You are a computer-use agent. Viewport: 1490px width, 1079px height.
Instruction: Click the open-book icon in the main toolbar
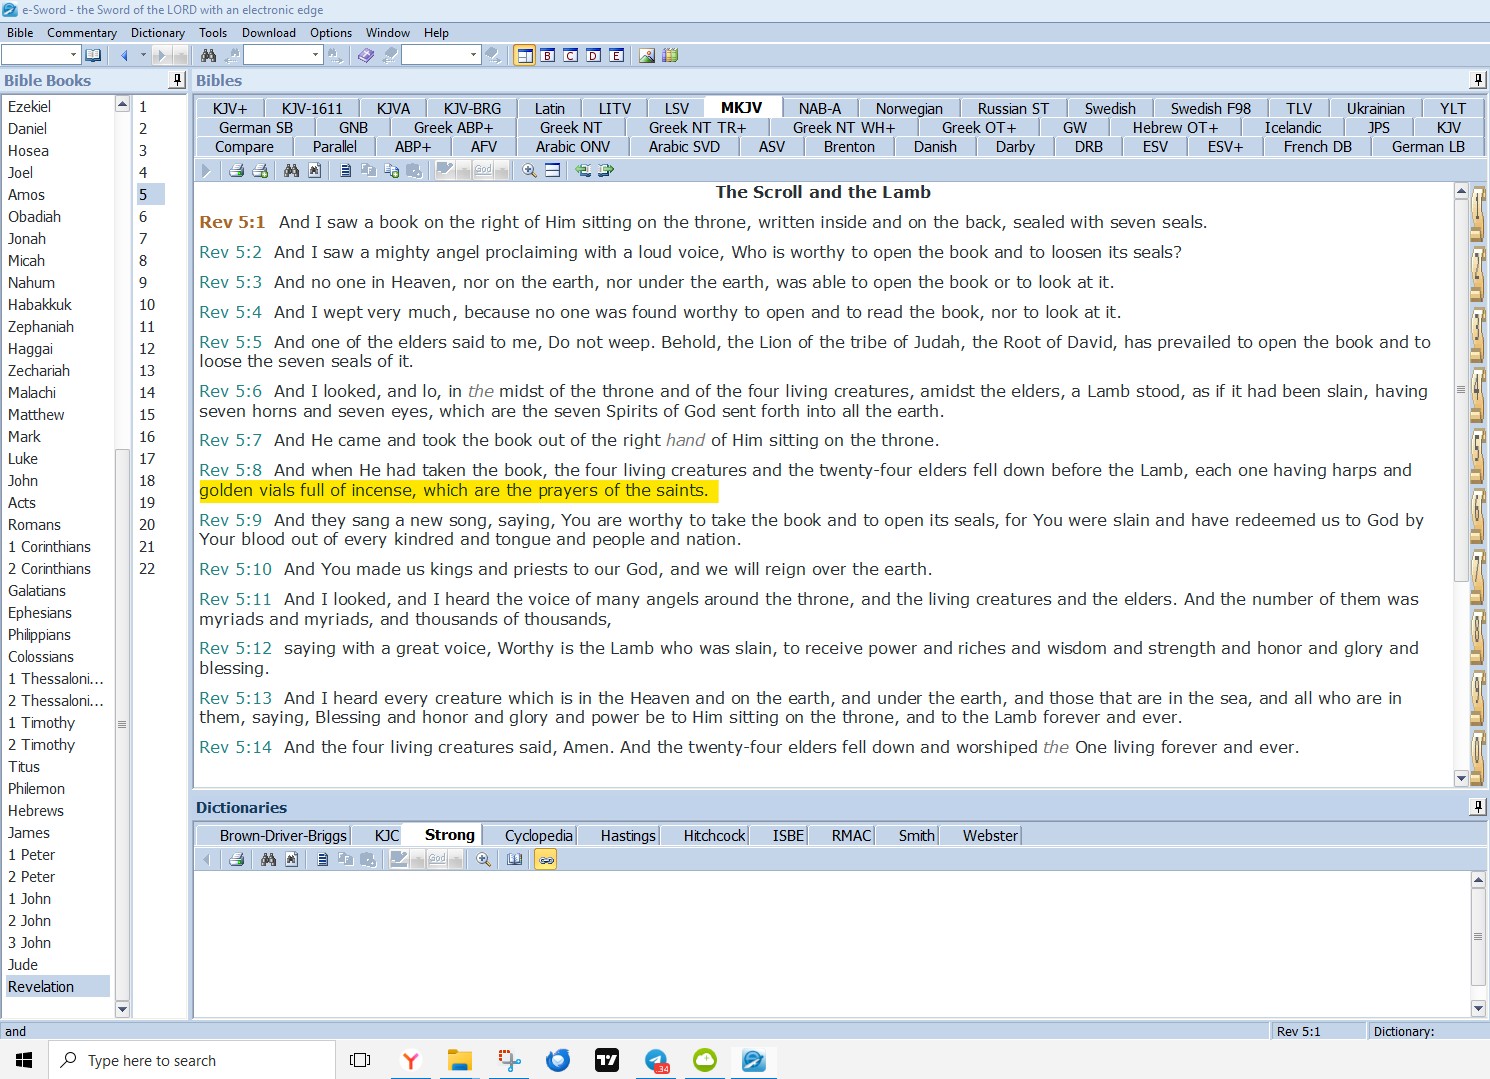coord(93,55)
